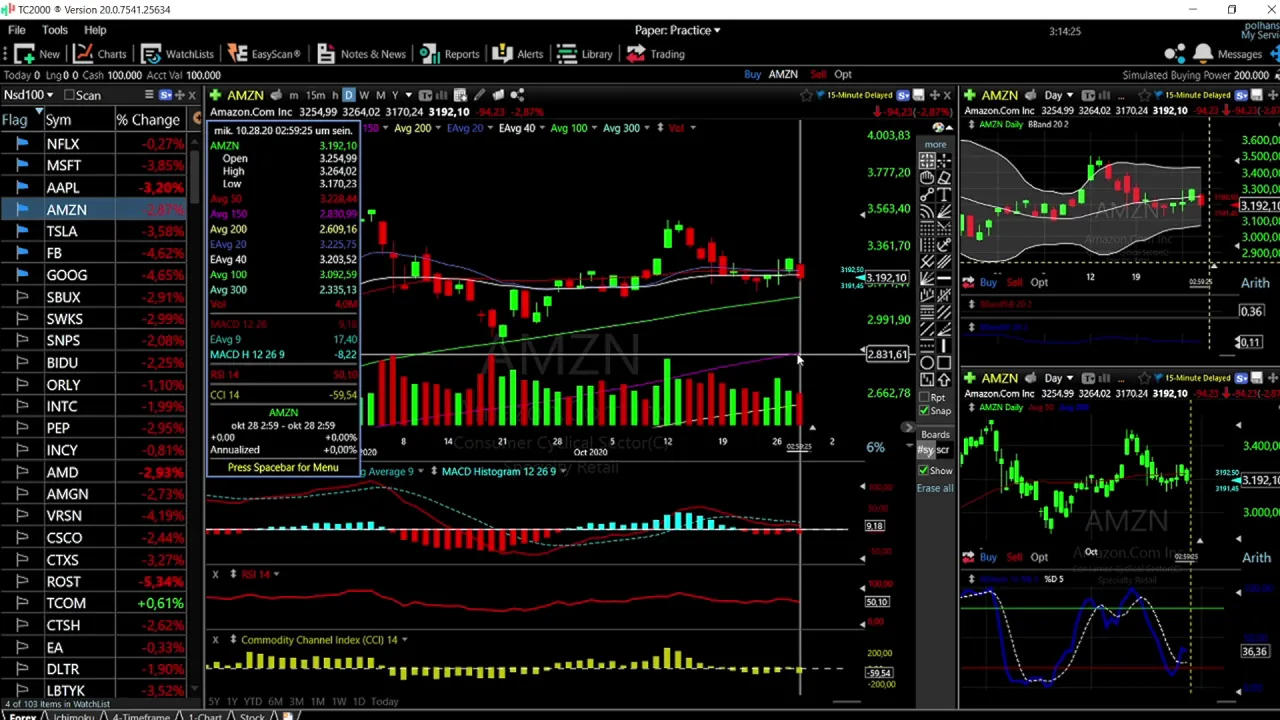Select the Fibonacci arcs drawing tool
The height and width of the screenshot is (720, 1280).
[927, 211]
